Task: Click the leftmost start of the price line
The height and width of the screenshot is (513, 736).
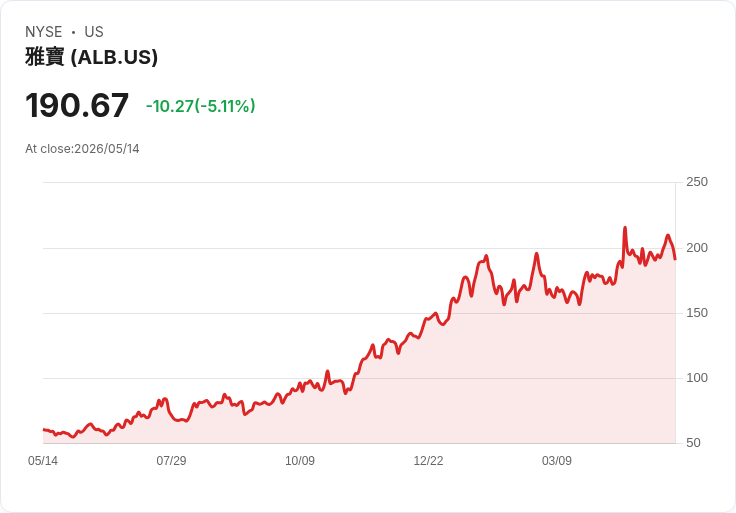Action: point(44,429)
